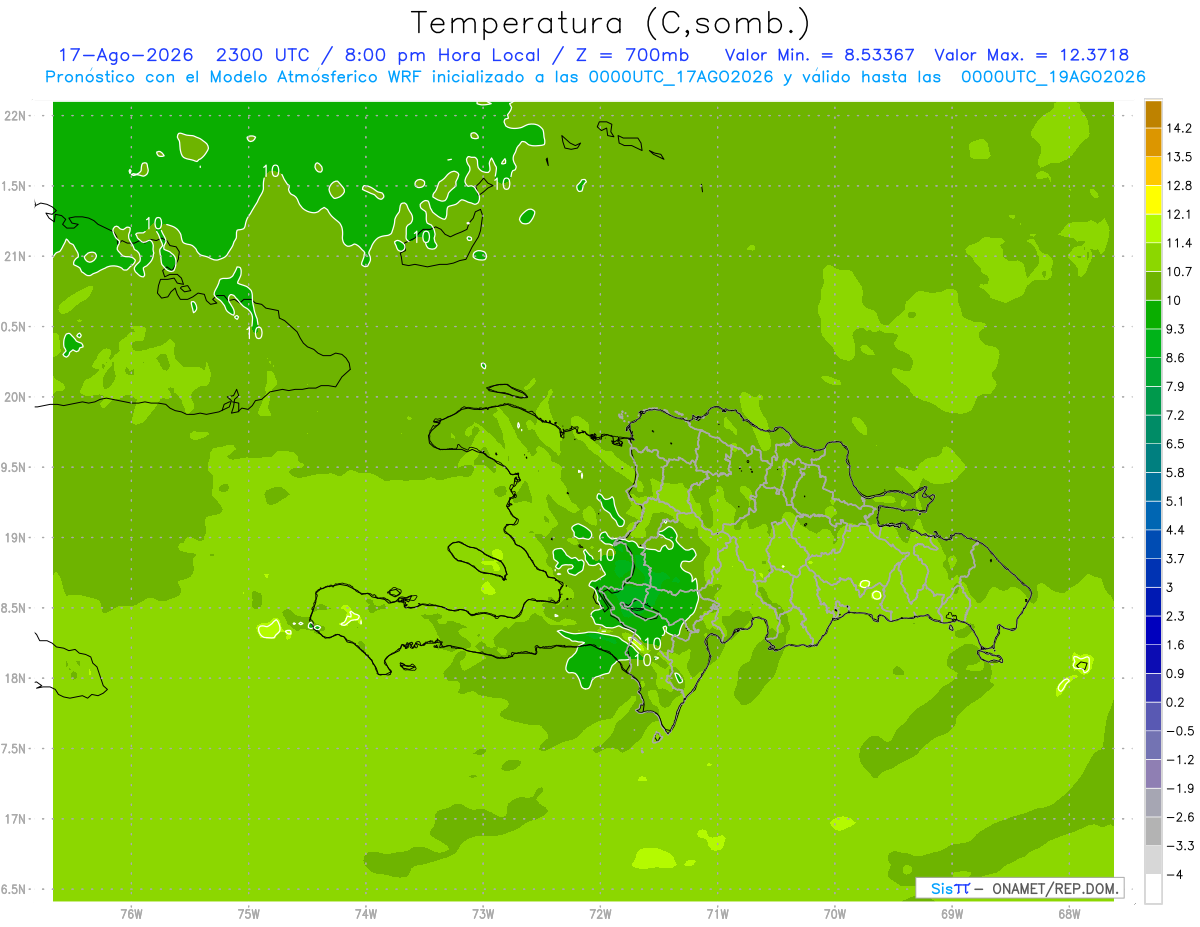Click the white color band below -4
1200x927 pixels.
[x=1153, y=888]
